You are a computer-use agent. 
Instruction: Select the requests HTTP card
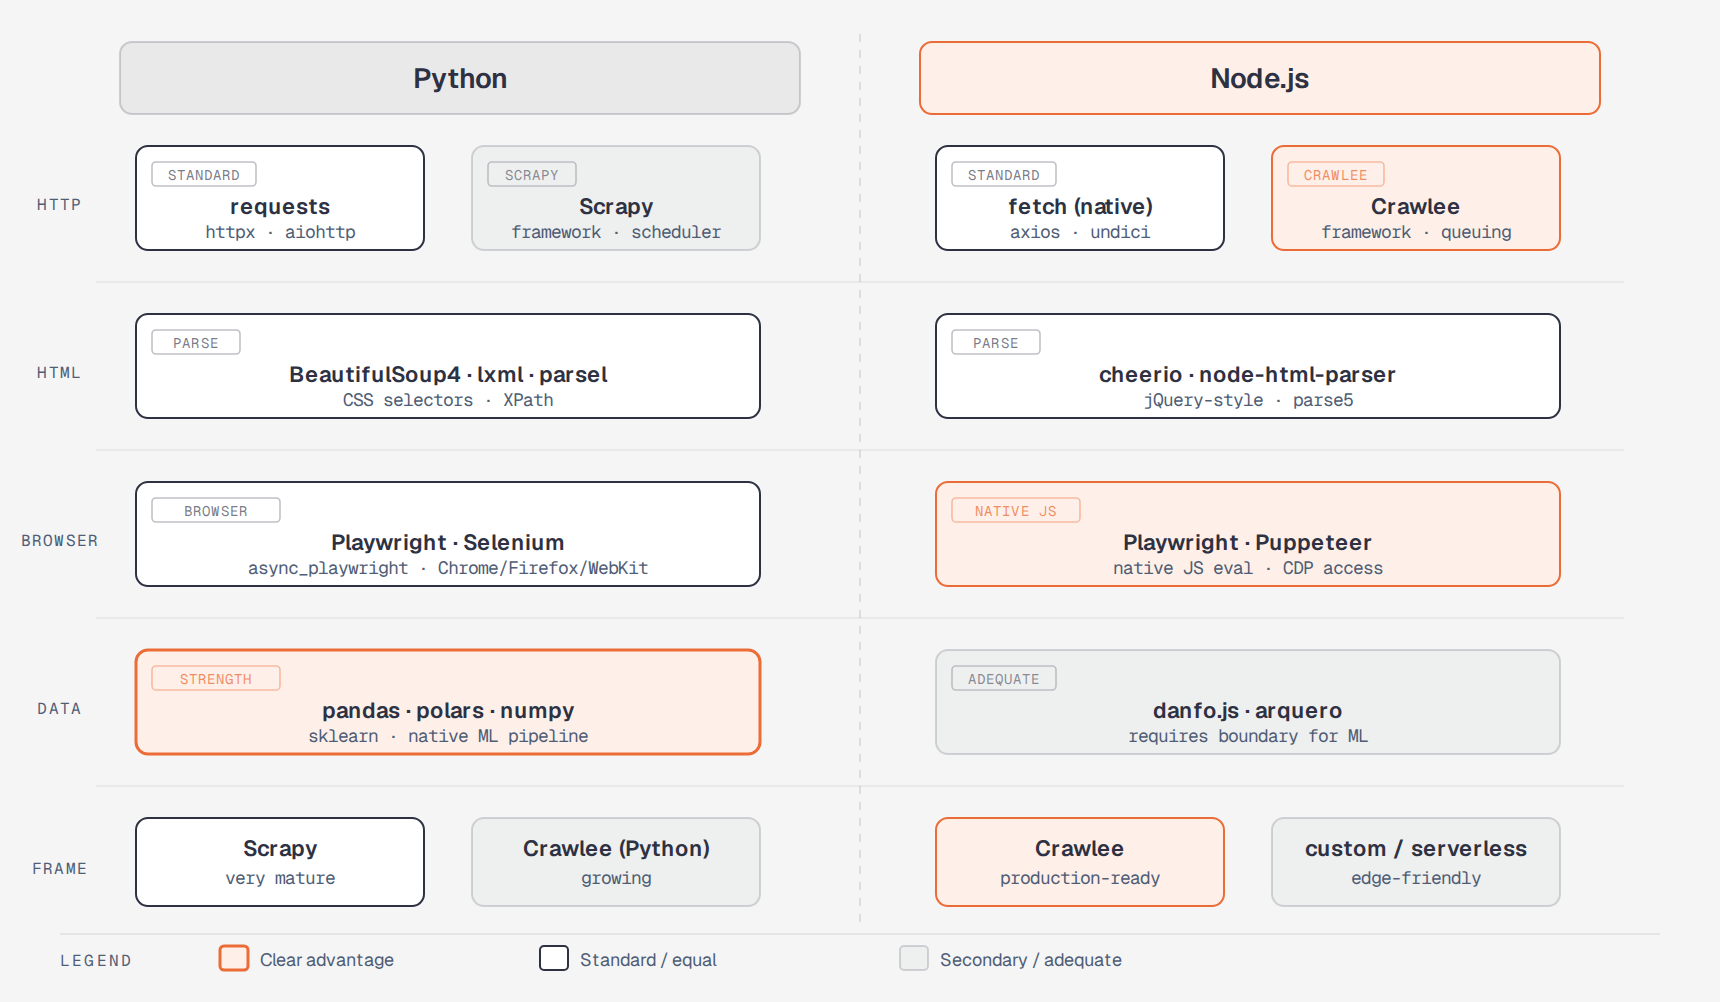(280, 198)
